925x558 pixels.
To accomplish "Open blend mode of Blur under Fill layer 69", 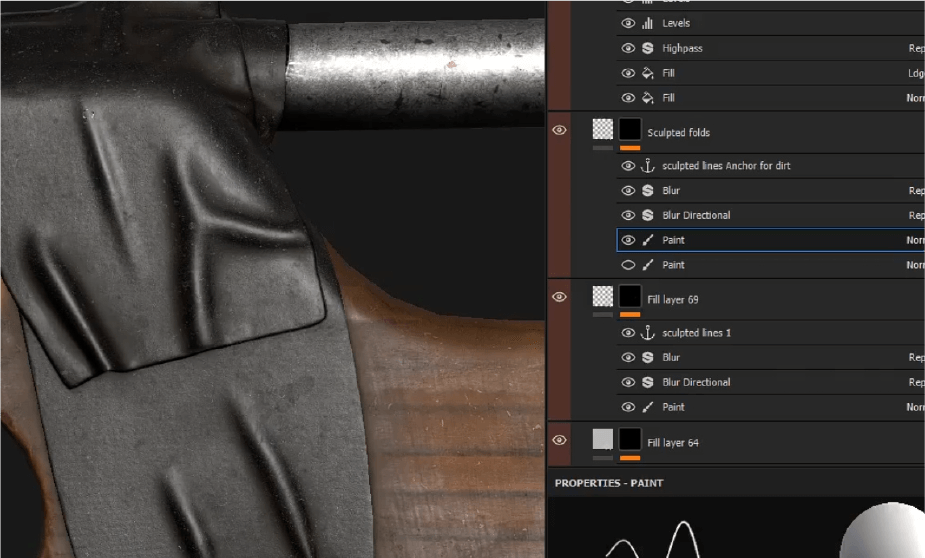I will coord(916,357).
